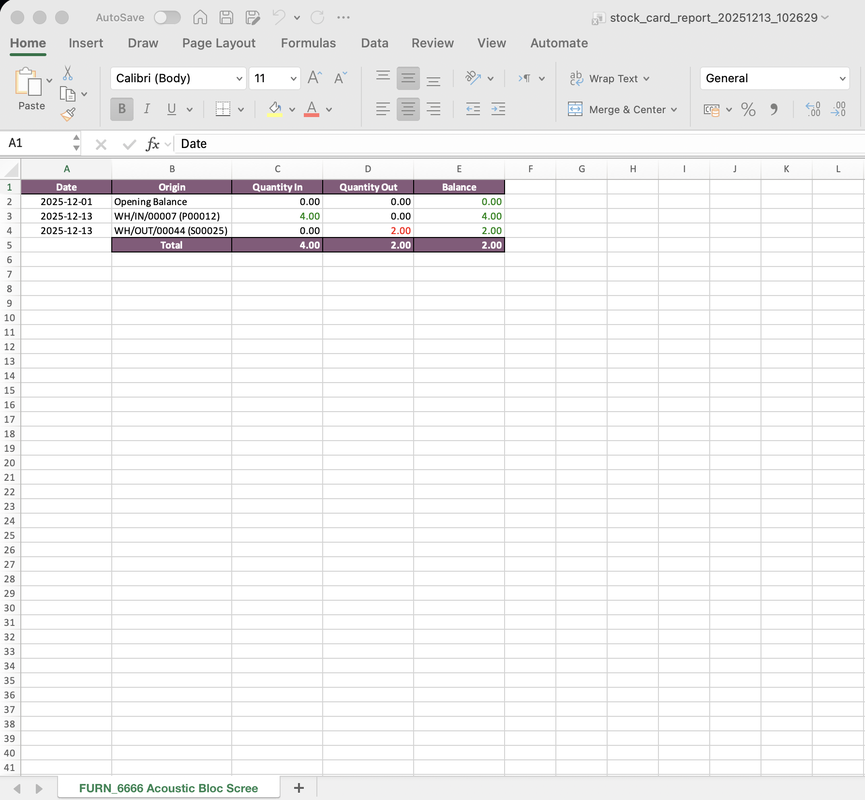Toggle Bold formatting in the ribbon
Screen dimensions: 865x800
tap(121, 110)
